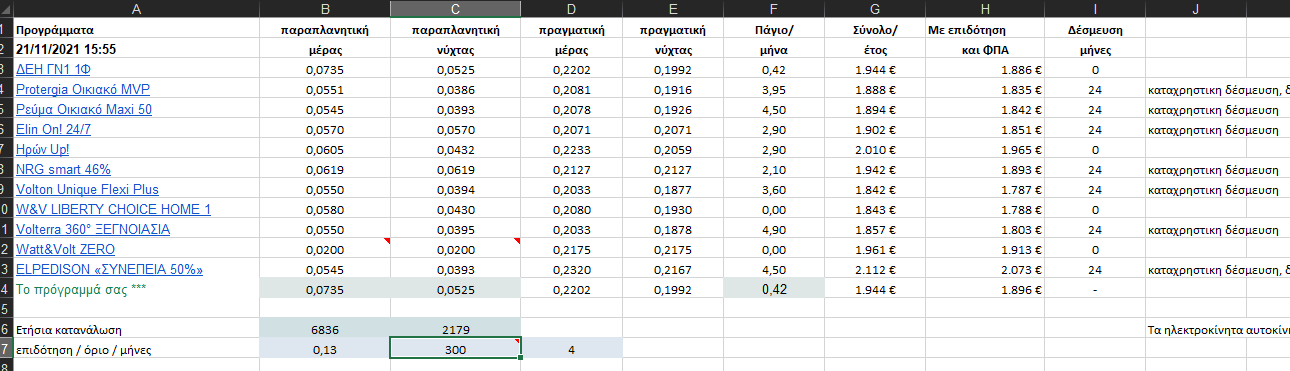
Task: Select the months cell containing 4
Action: [x=571, y=348]
